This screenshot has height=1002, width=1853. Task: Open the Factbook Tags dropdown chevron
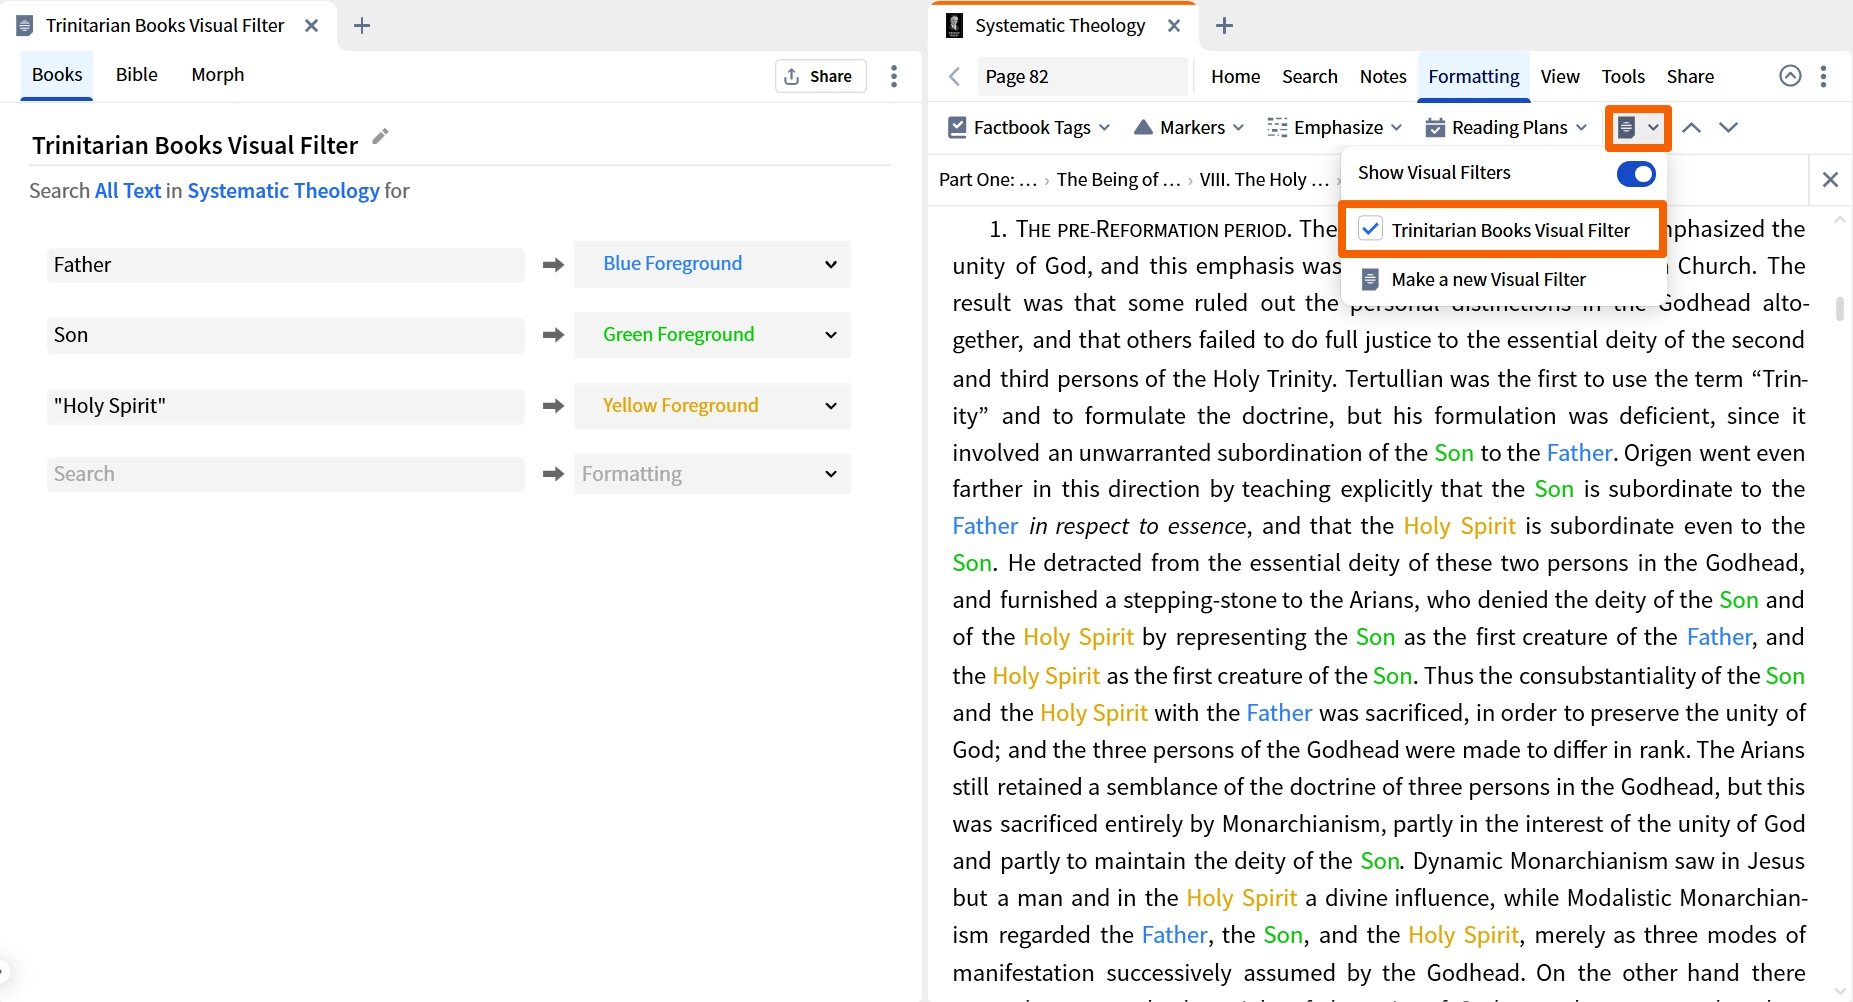coord(1105,127)
